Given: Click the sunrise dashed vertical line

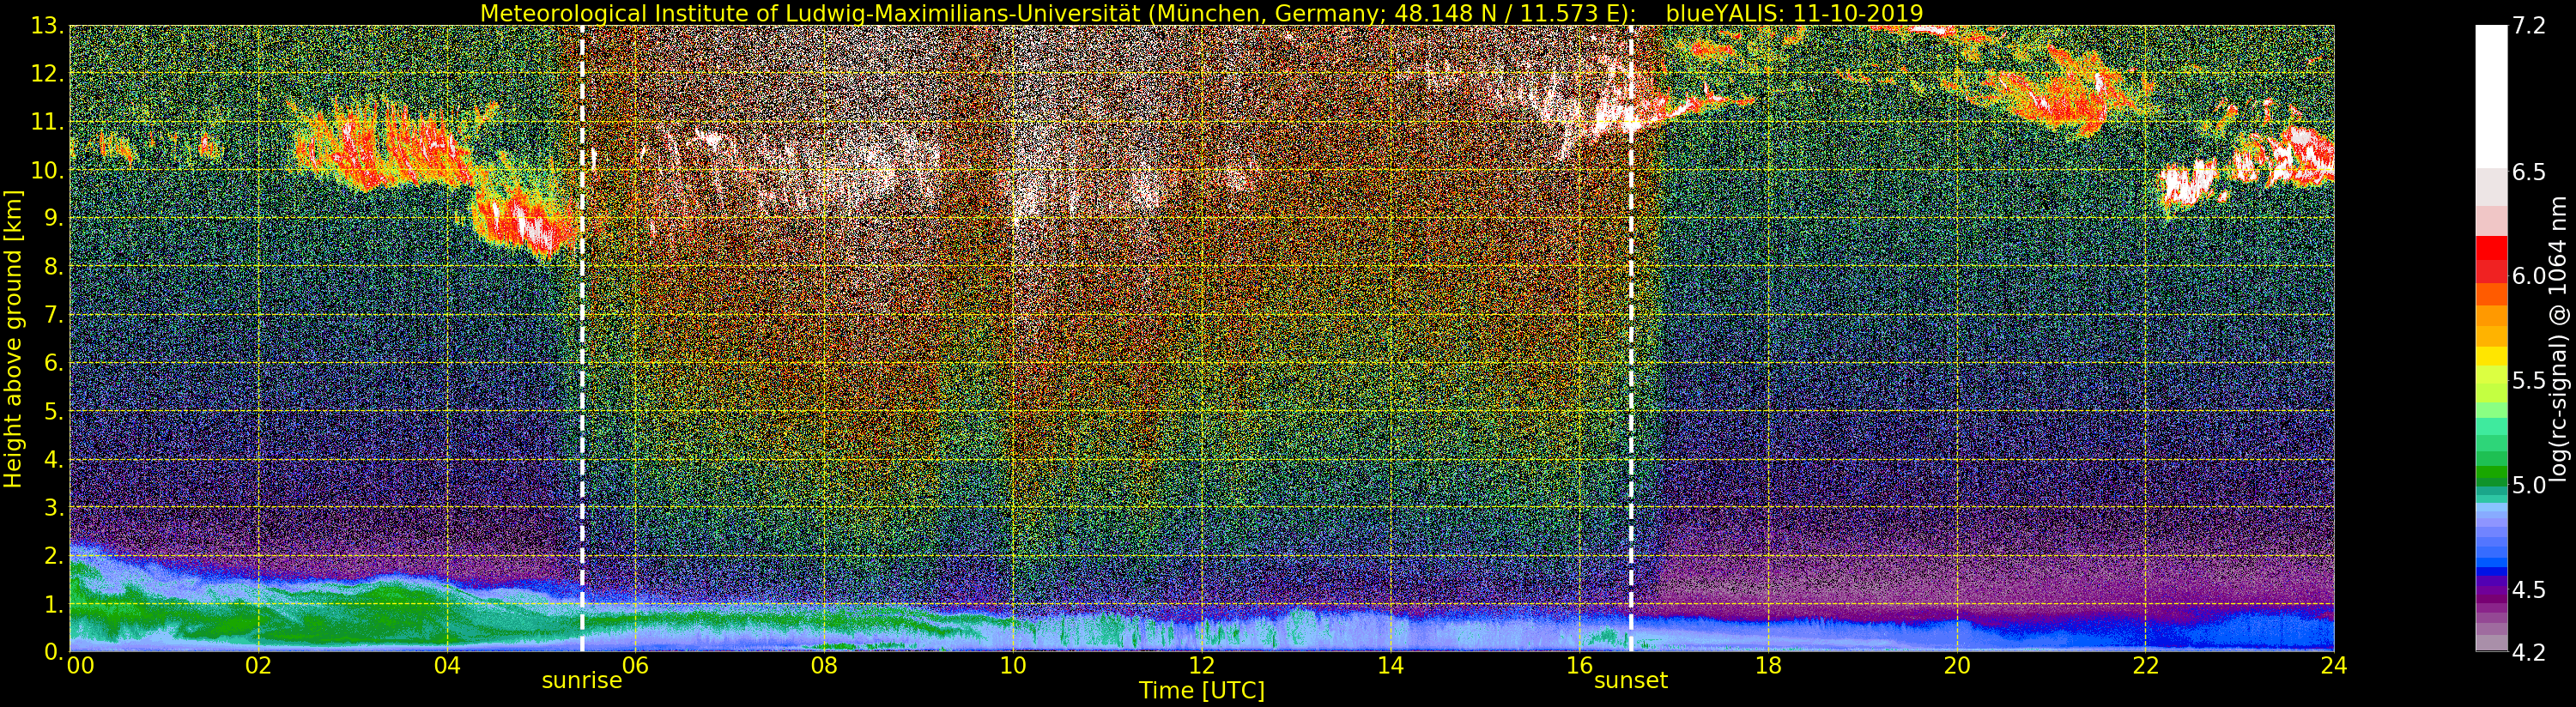Looking at the screenshot, I should pyautogui.click(x=582, y=338).
